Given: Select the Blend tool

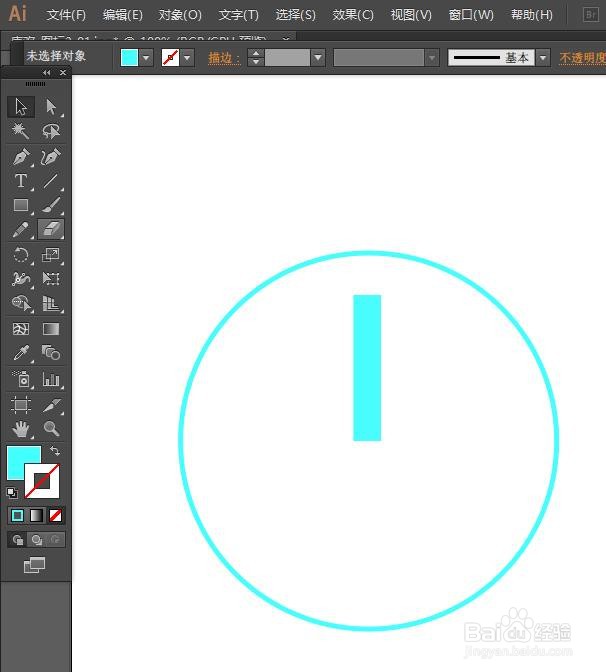Looking at the screenshot, I should [x=51, y=353].
